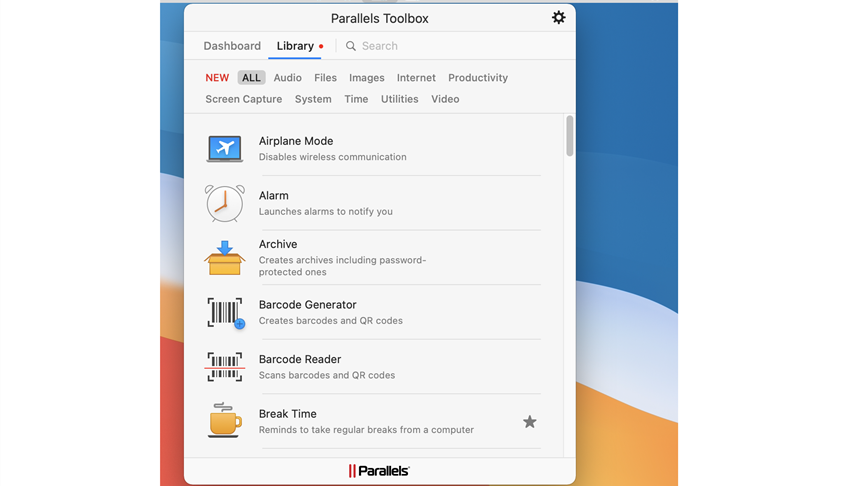Select the Time category filter

coord(356,99)
